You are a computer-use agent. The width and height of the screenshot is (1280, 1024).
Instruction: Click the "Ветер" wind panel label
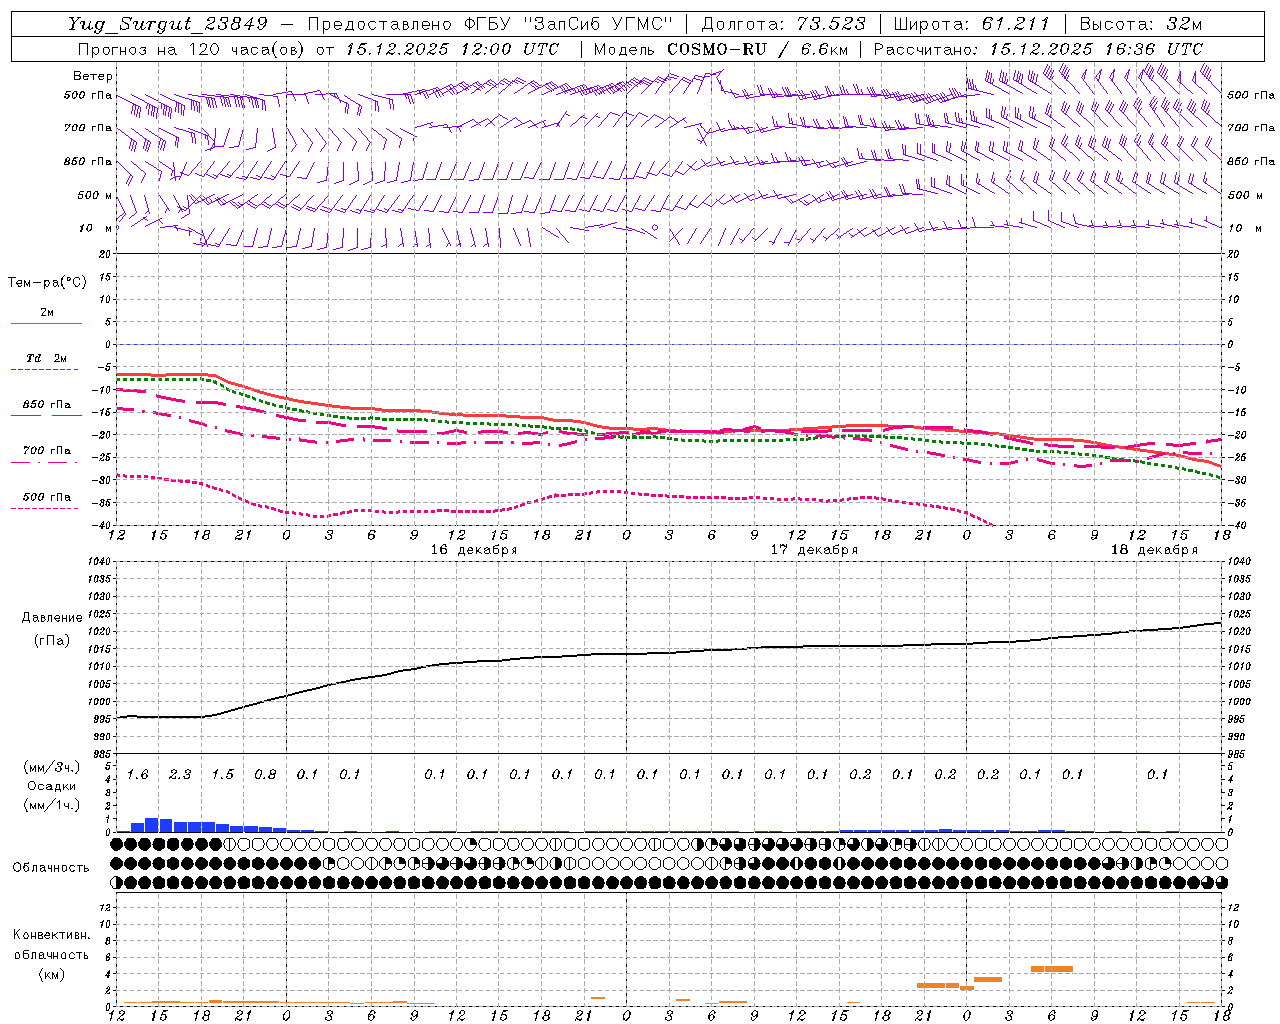coord(93,76)
